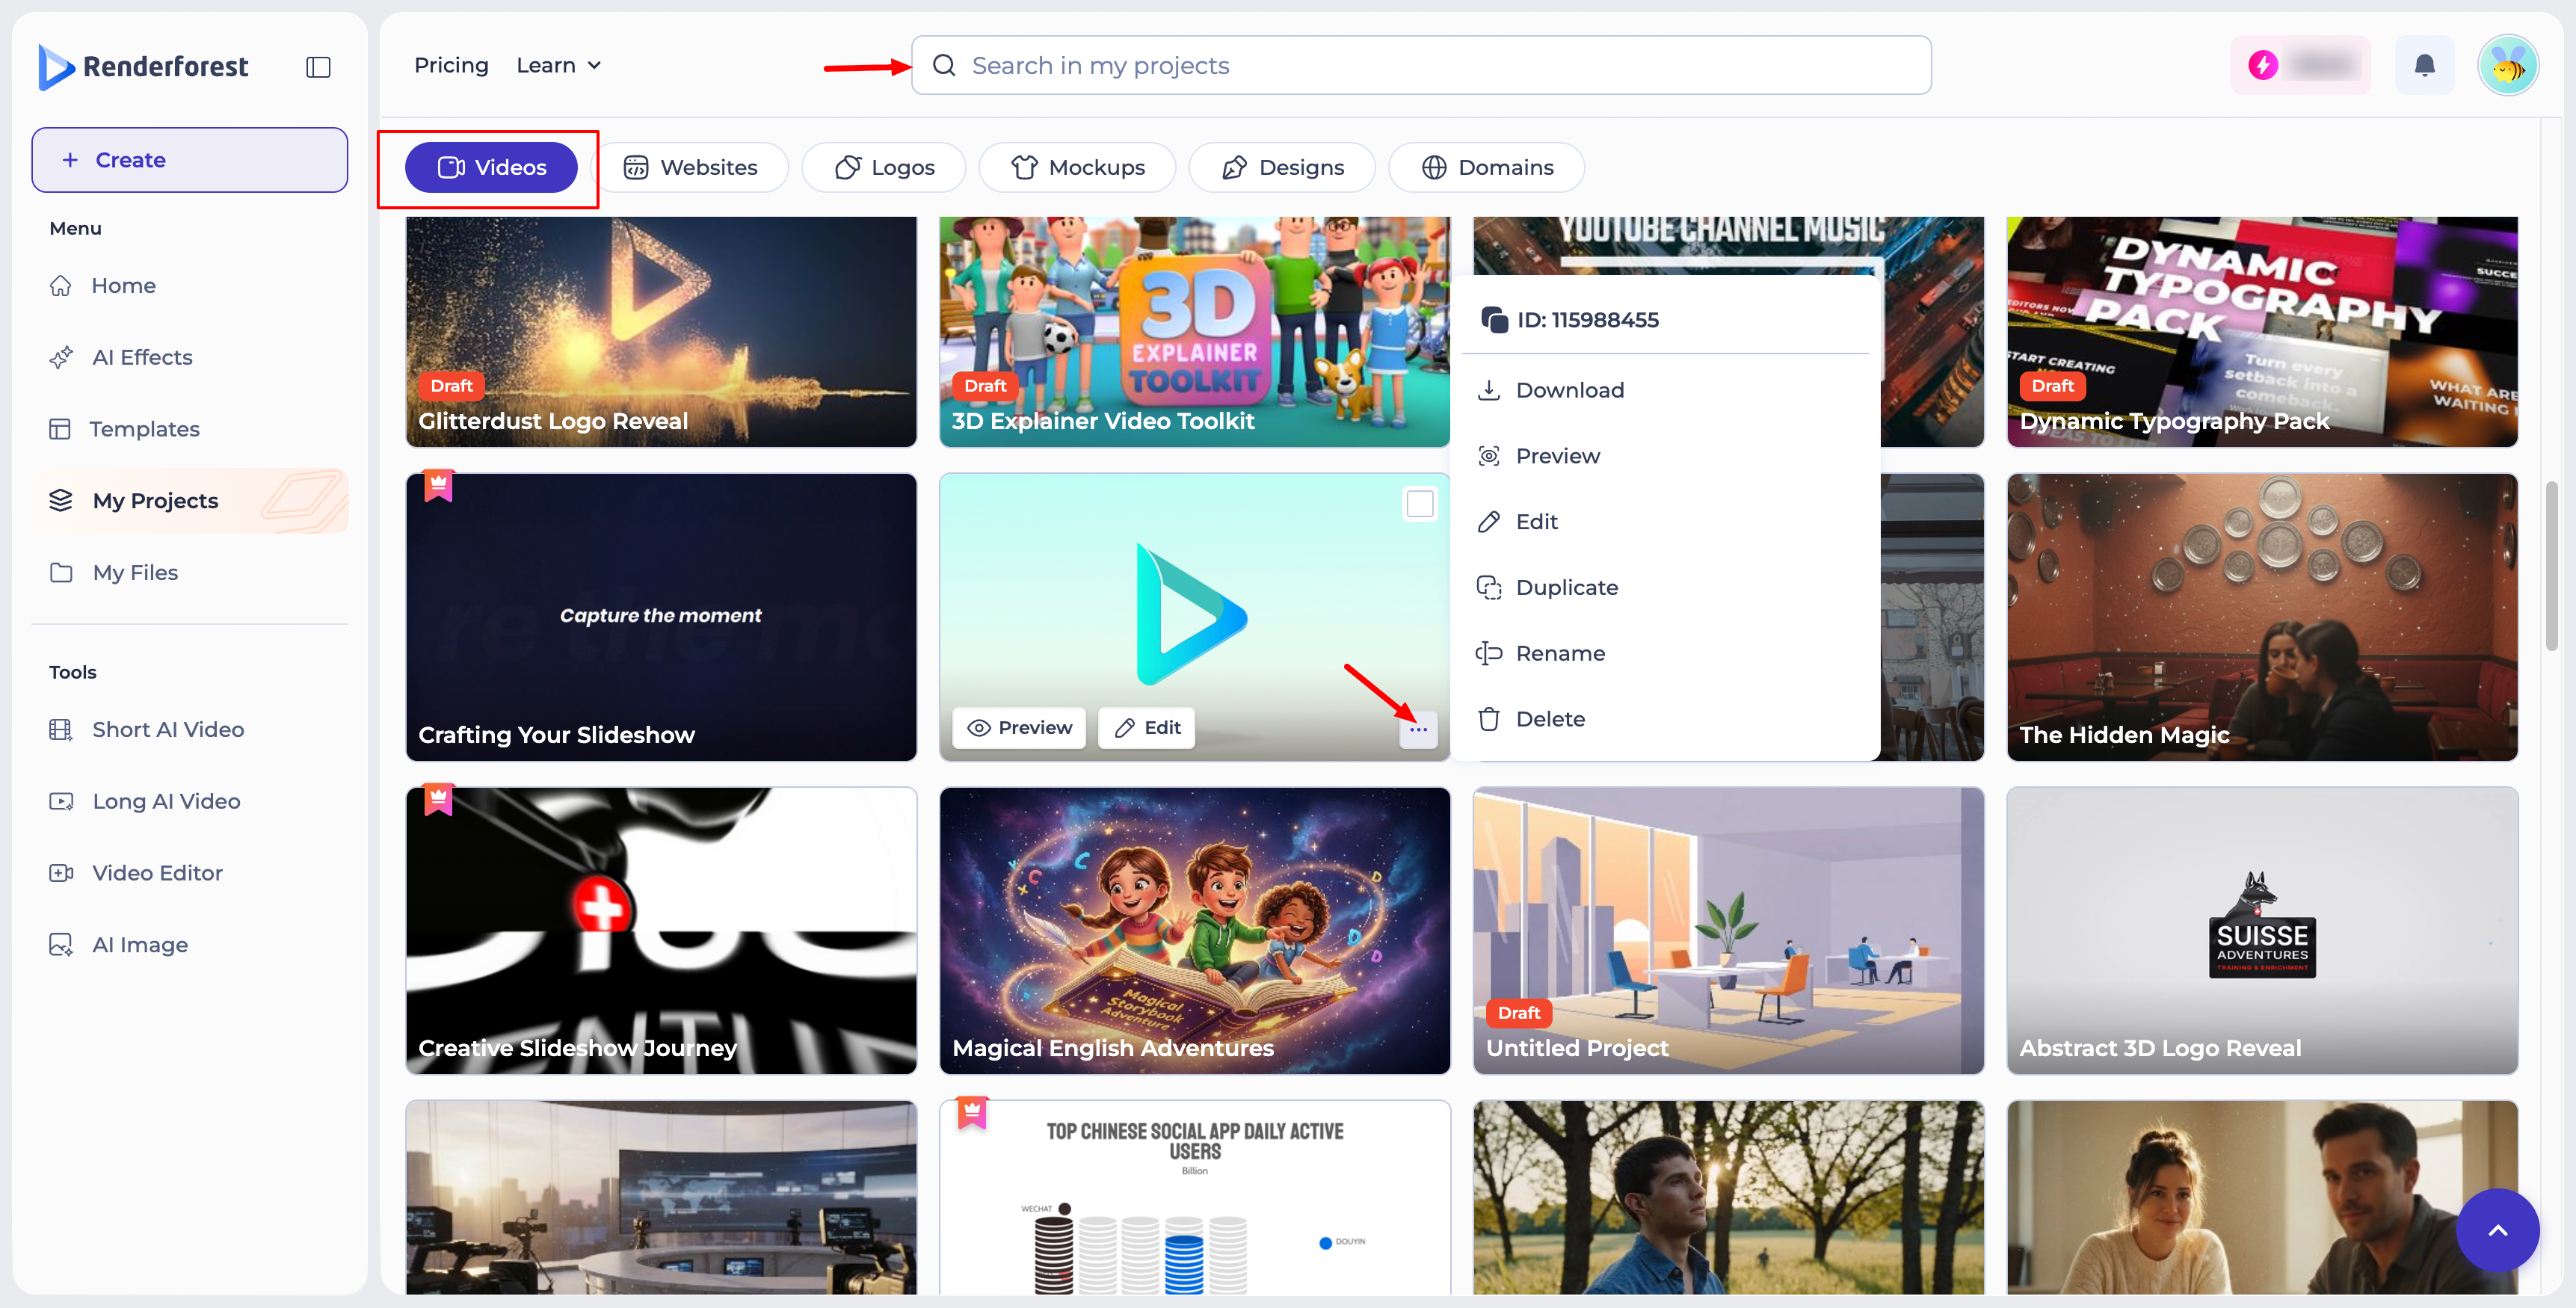Click the Search in my projects field

1421,66
